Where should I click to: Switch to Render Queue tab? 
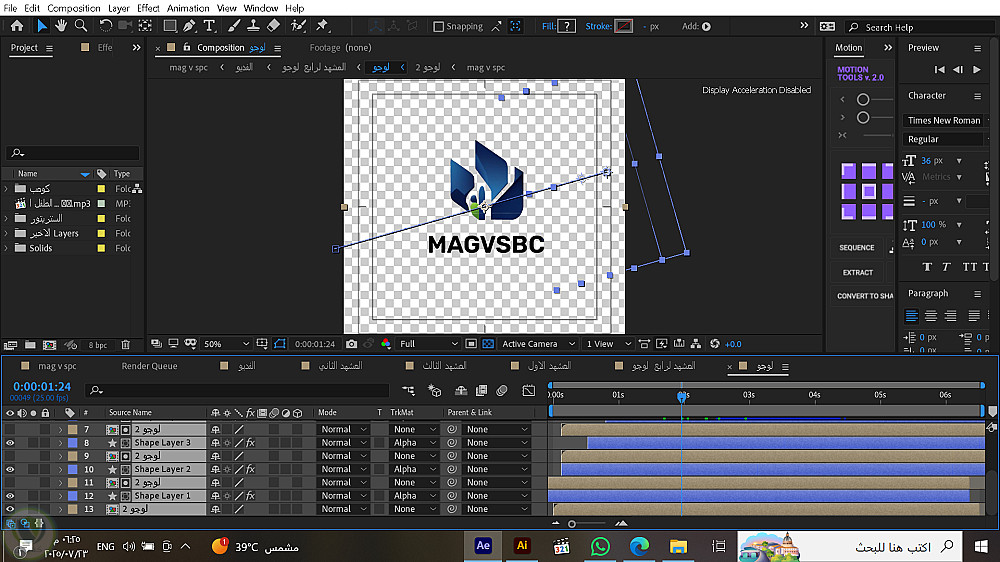(x=149, y=366)
